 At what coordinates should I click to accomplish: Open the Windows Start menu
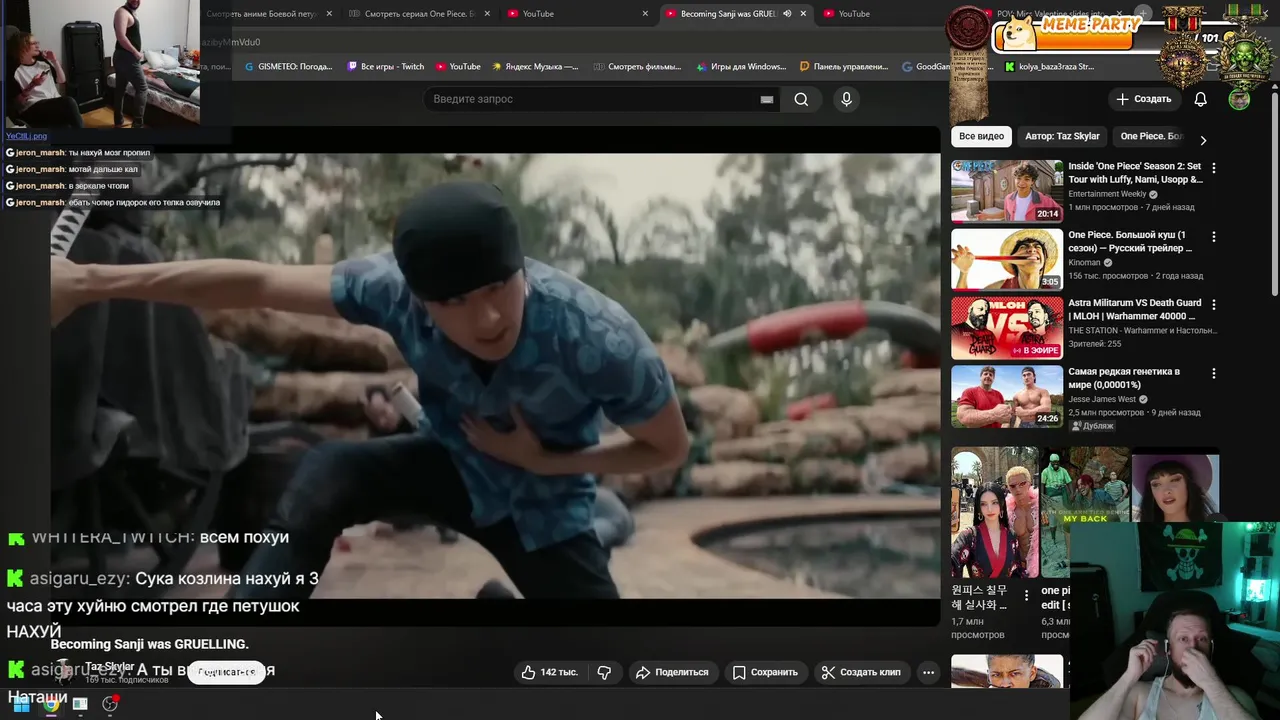click(21, 704)
